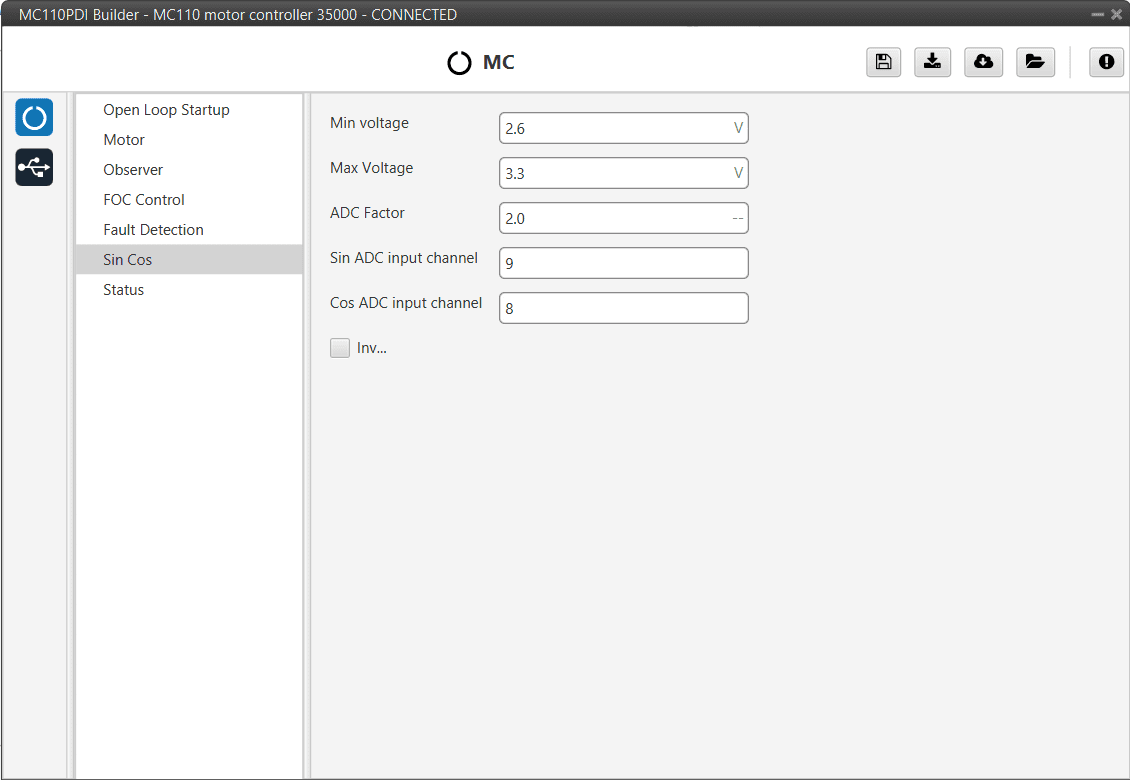The height and width of the screenshot is (780, 1130).
Task: Click the download-to-disk icon in the toolbar
Action: [933, 62]
